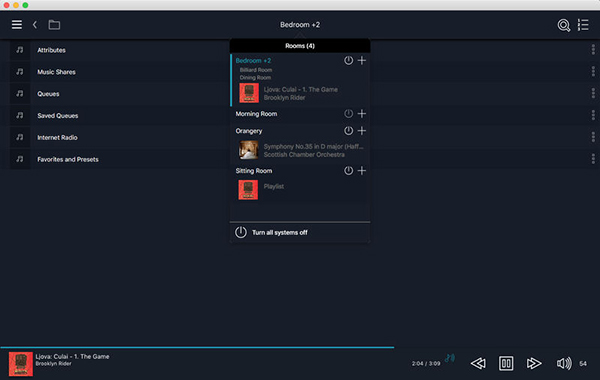Show the play queue list icon
The image size is (600, 380).
click(583, 25)
